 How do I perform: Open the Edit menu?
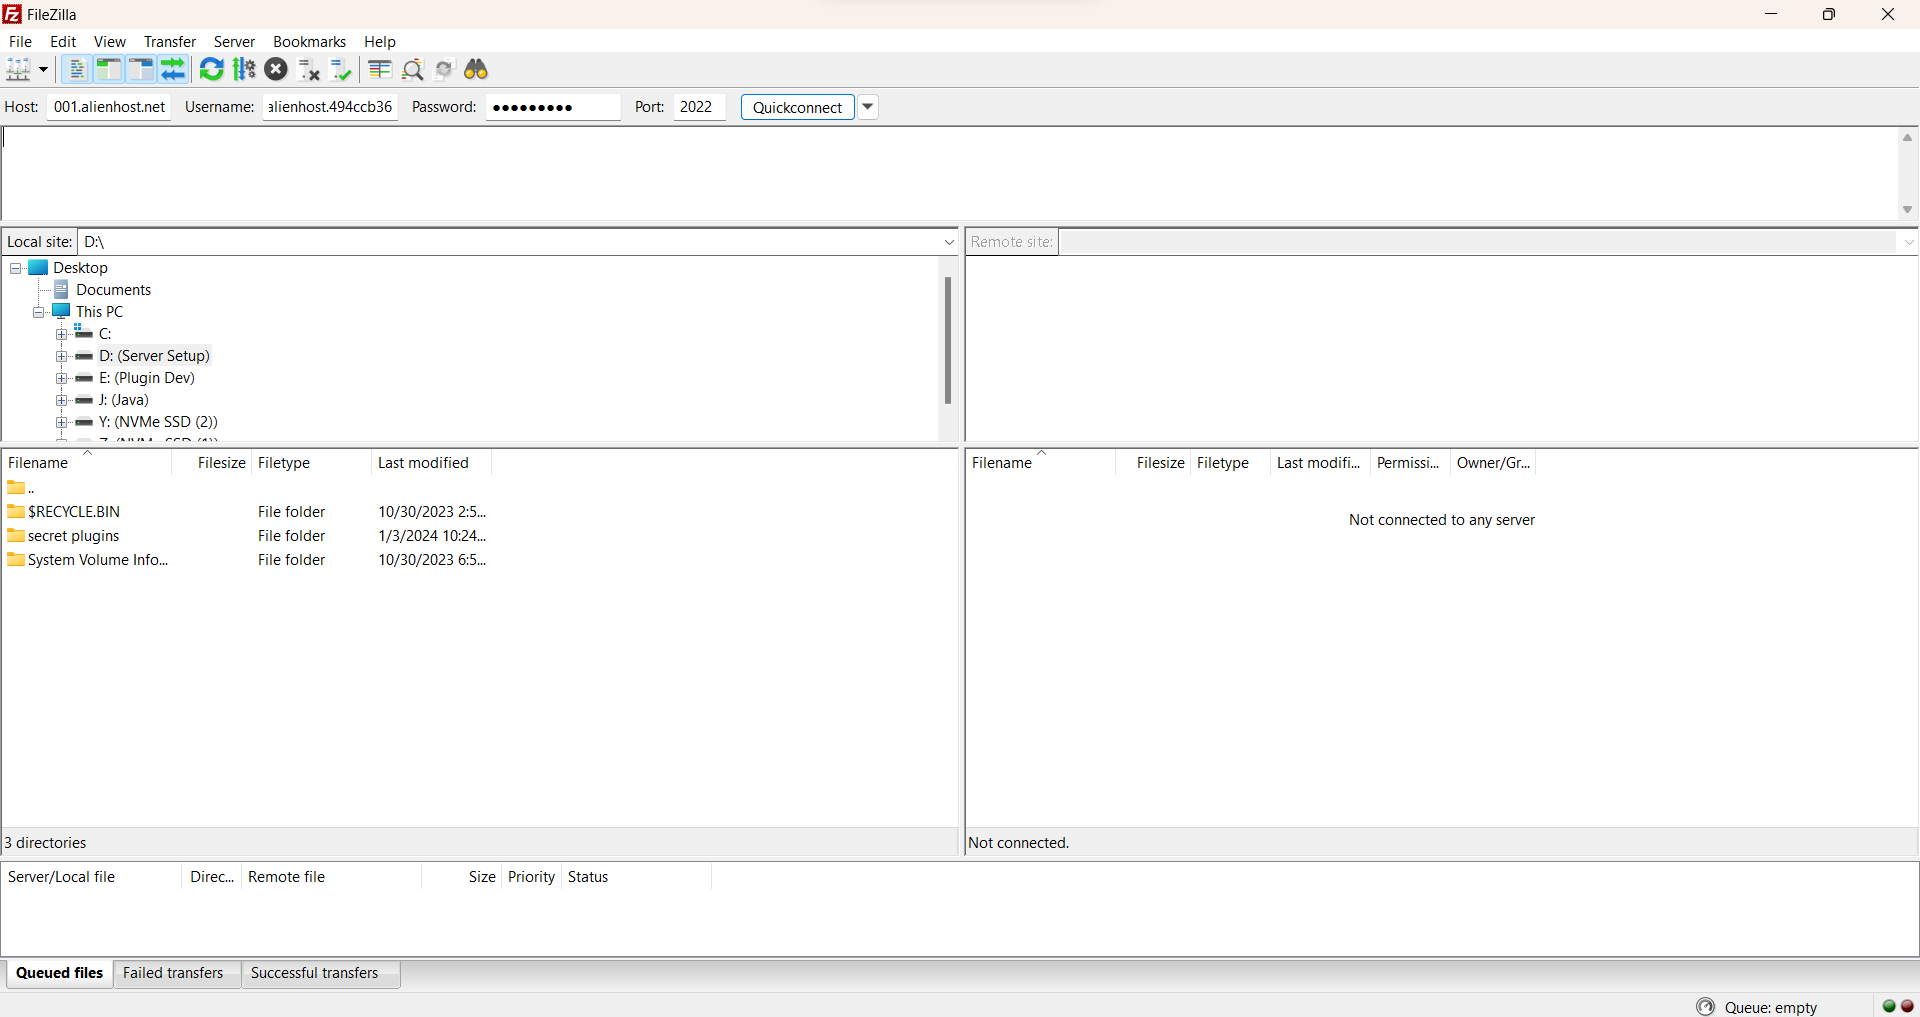tap(63, 42)
